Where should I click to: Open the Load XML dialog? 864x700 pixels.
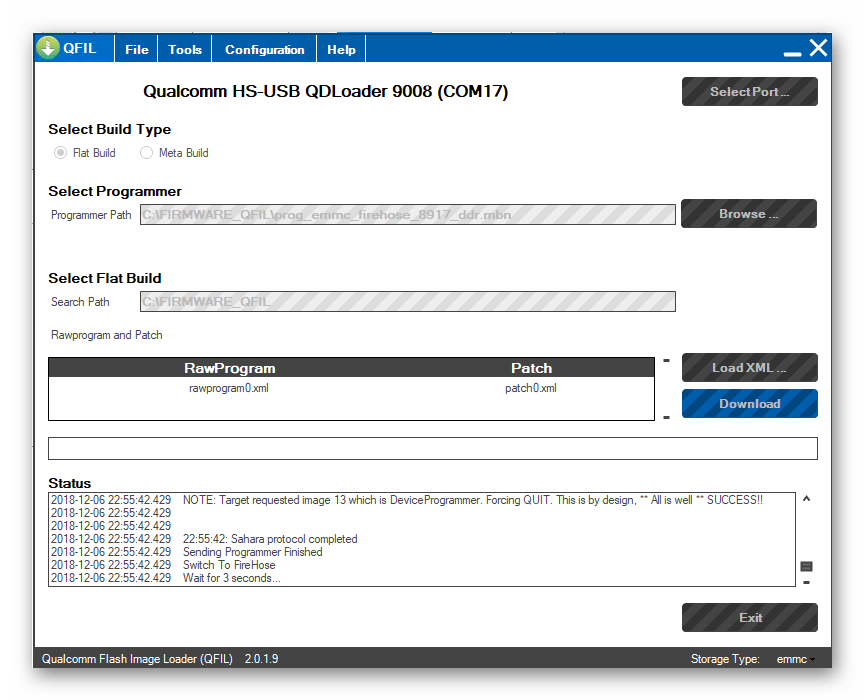(749, 367)
